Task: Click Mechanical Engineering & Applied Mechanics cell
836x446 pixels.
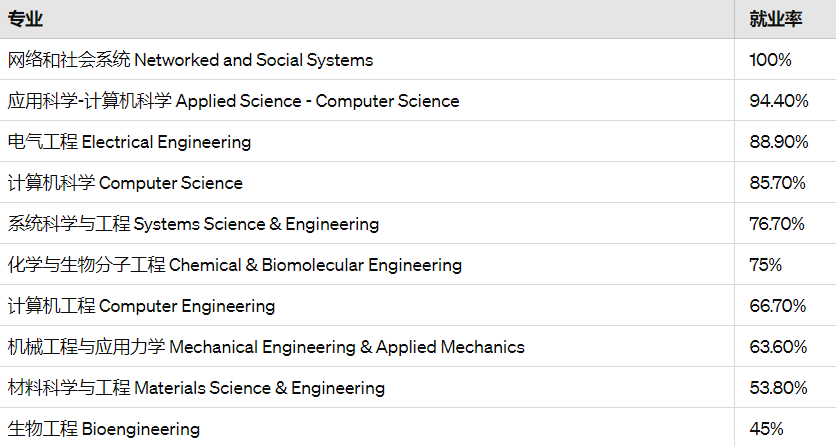Action: click(x=367, y=347)
